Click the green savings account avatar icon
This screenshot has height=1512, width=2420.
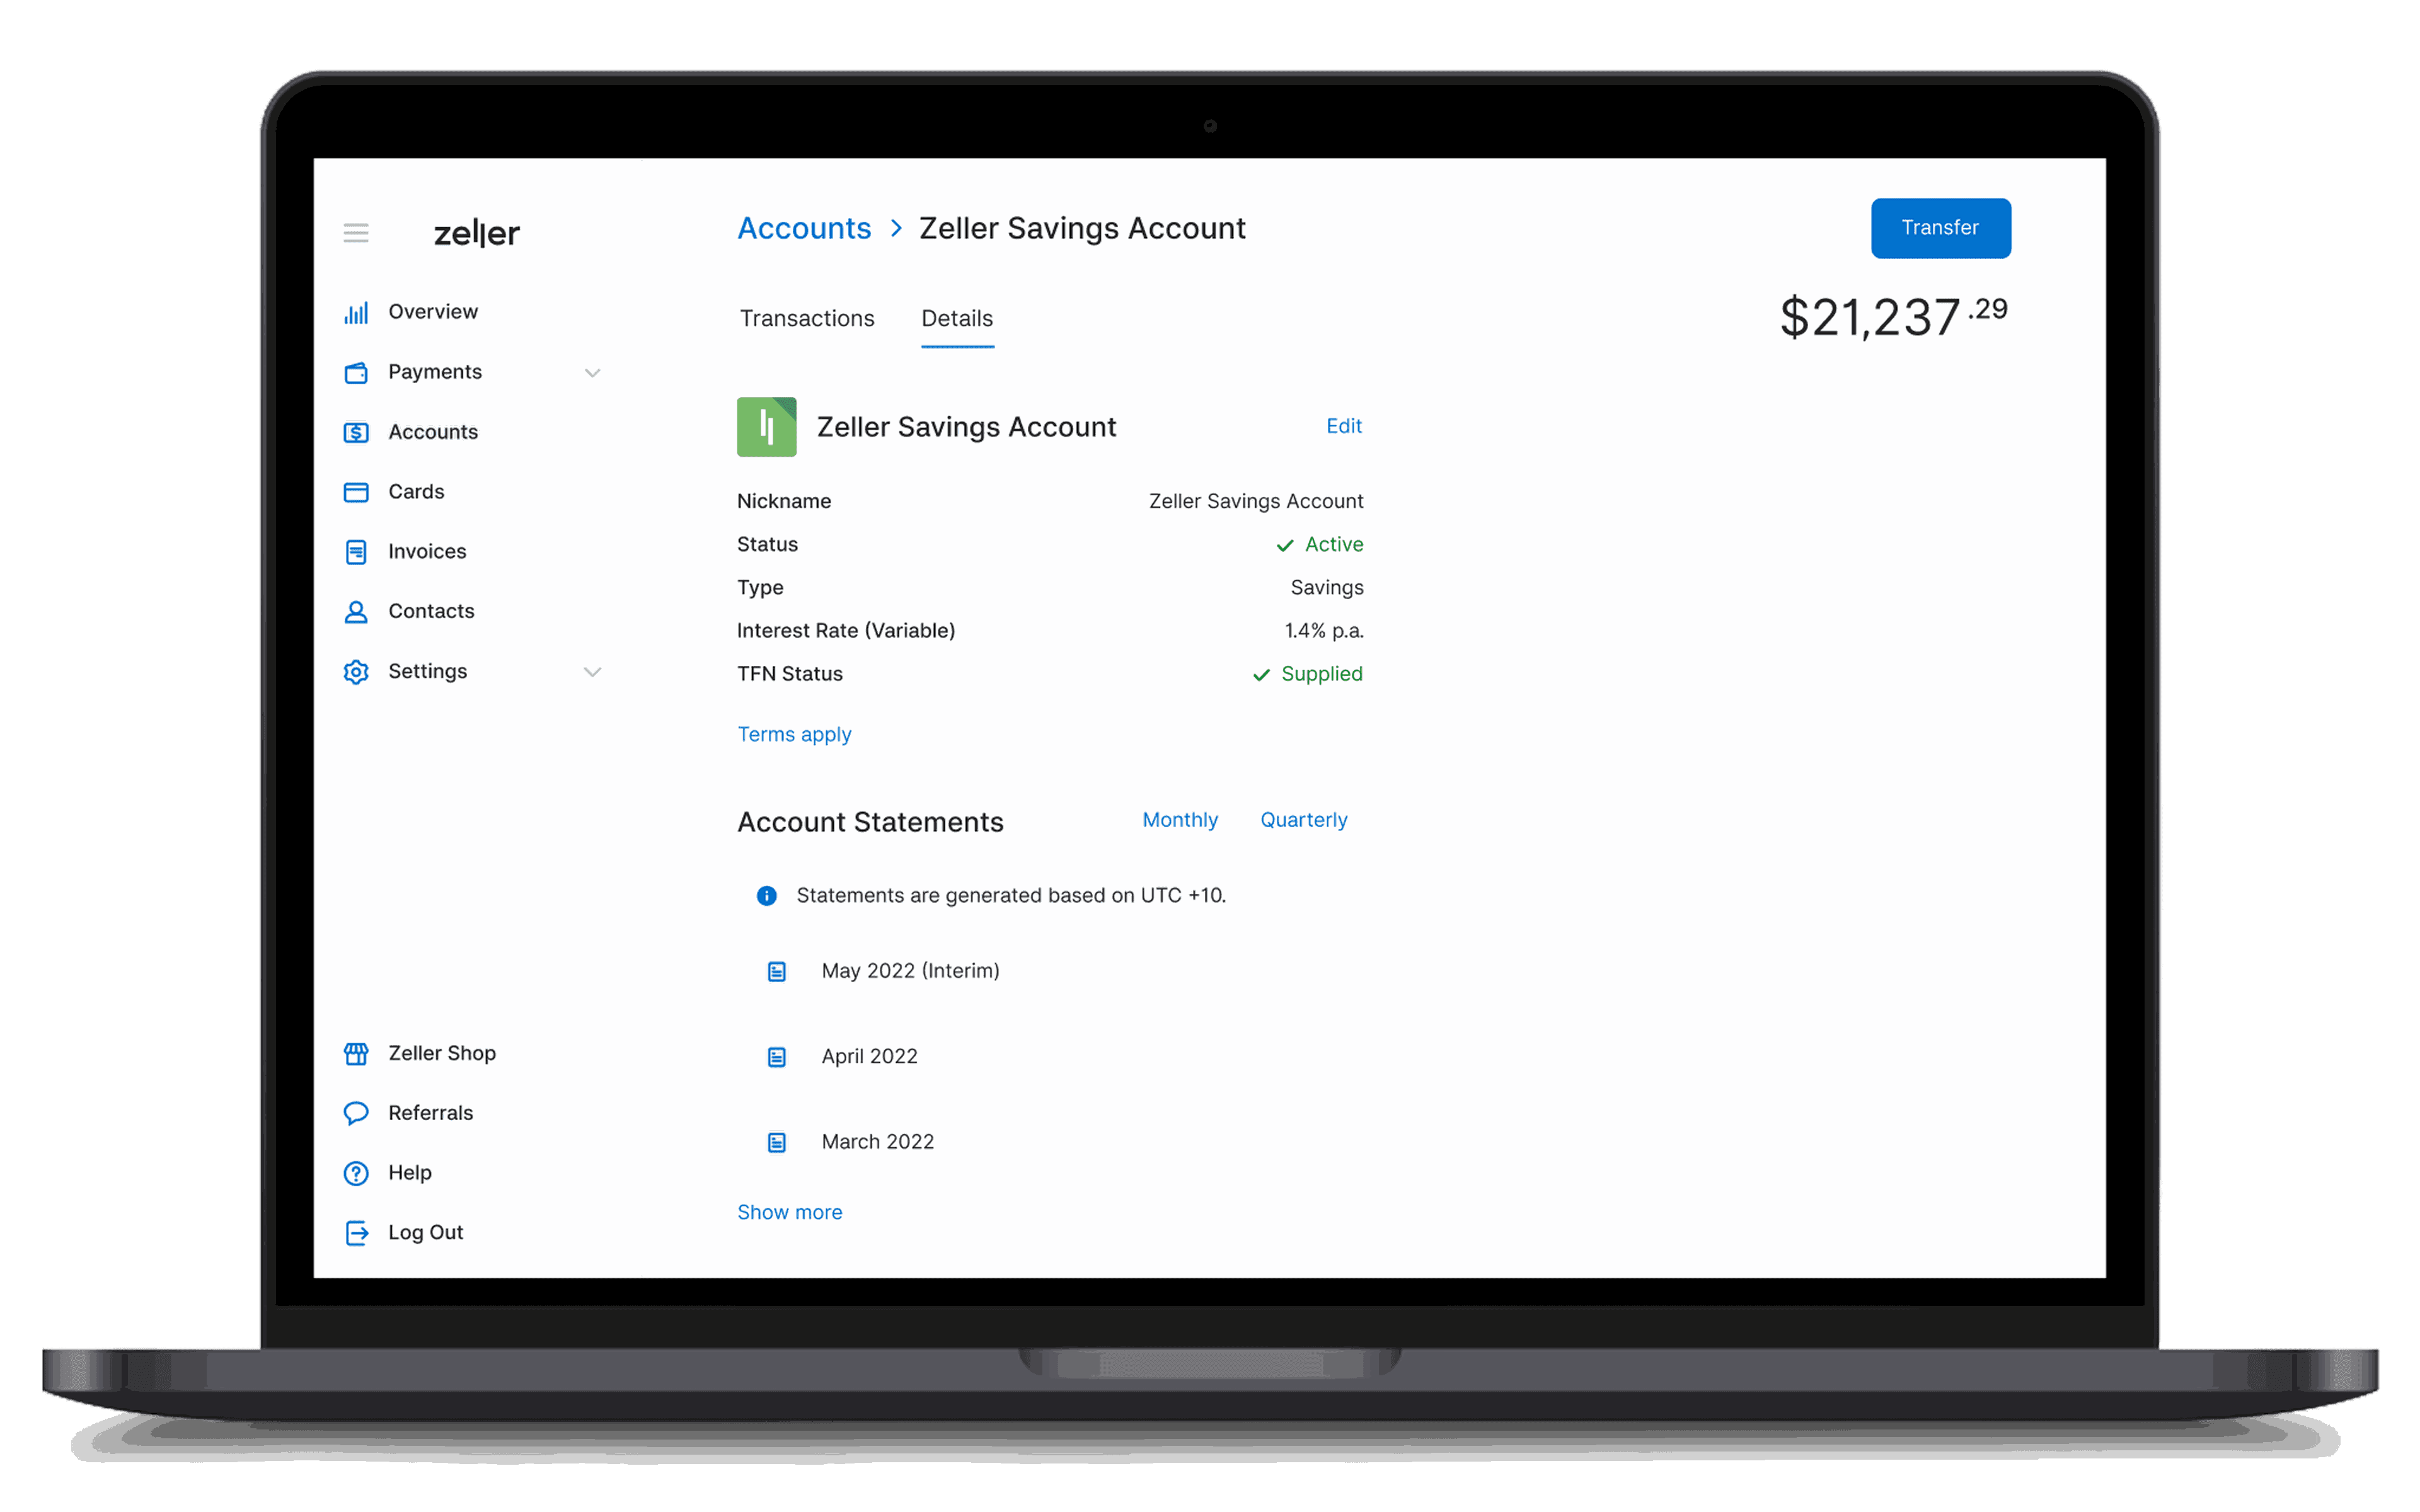[x=766, y=427]
